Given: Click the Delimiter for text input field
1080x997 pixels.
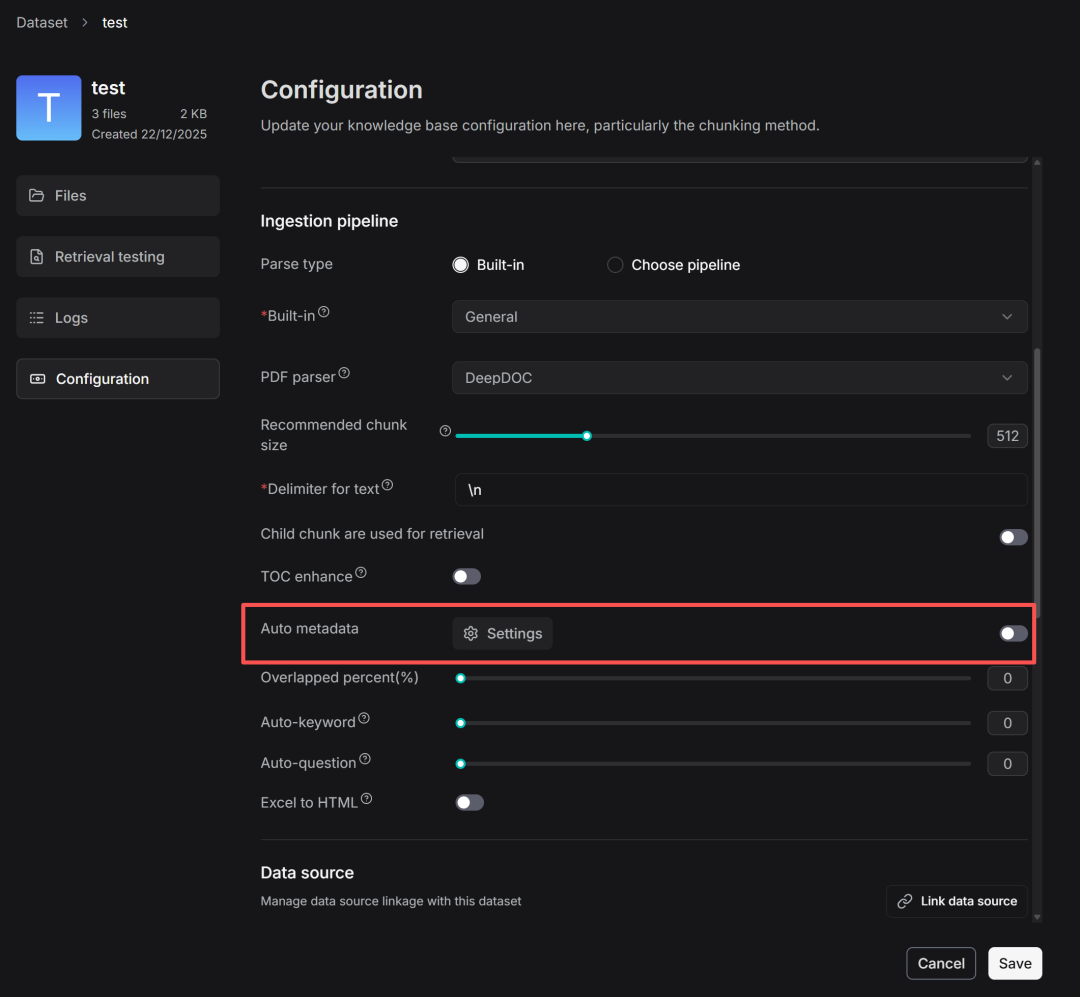Looking at the screenshot, I should [x=741, y=490].
